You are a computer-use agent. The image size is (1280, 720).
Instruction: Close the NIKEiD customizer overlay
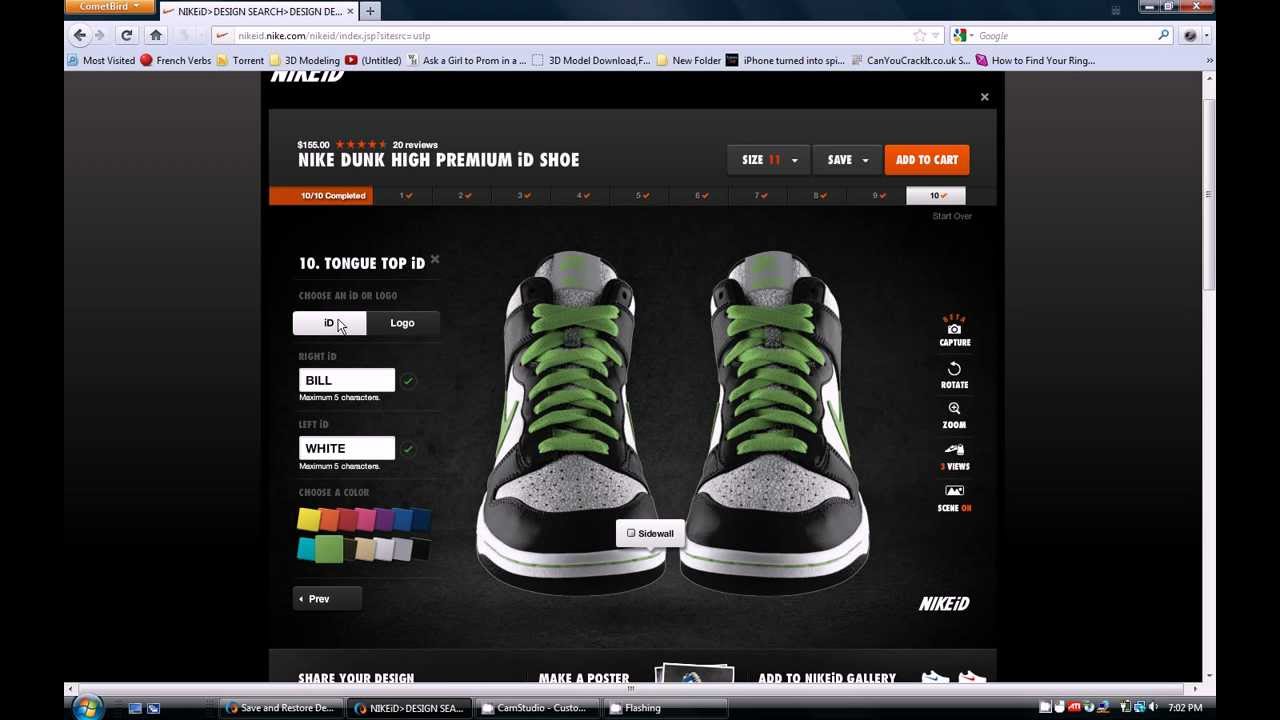(984, 97)
